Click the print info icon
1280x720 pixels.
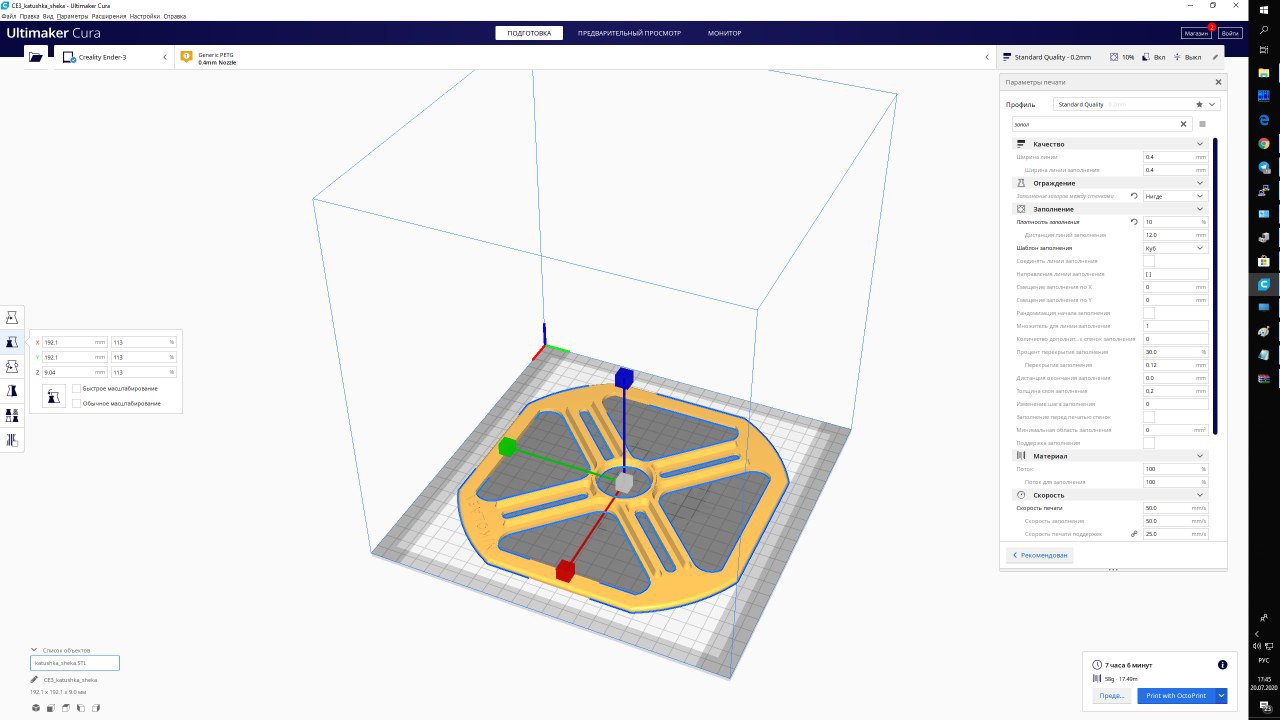pyautogui.click(x=1222, y=664)
